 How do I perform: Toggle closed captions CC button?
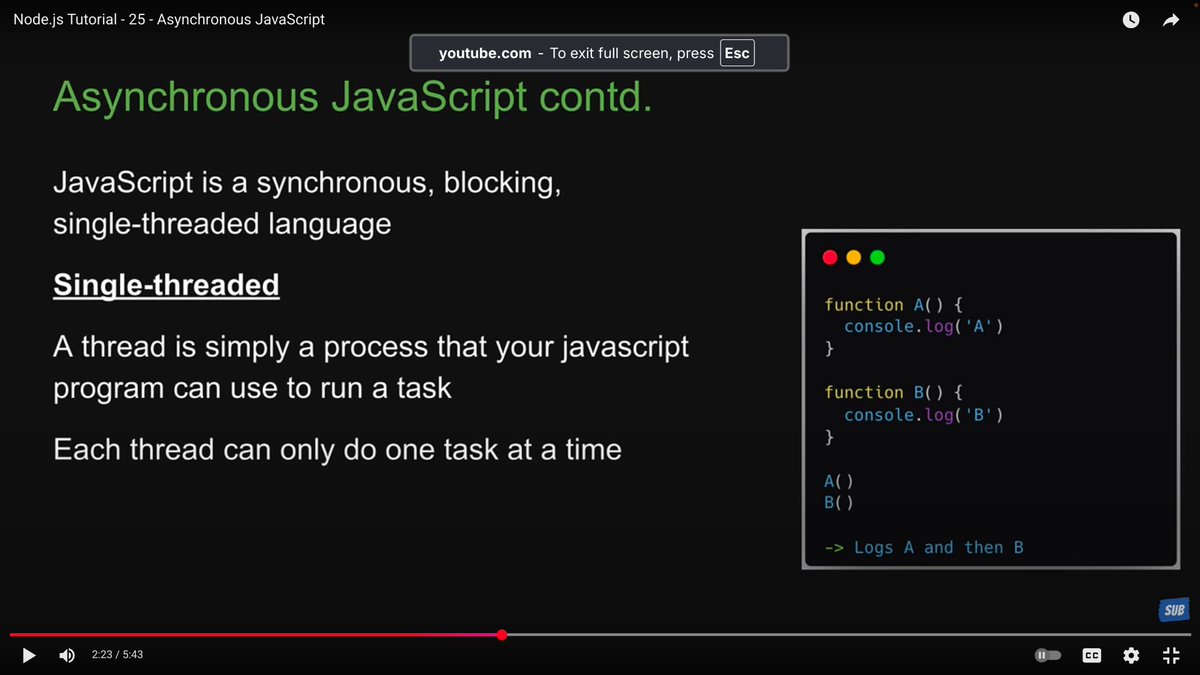tap(1092, 655)
